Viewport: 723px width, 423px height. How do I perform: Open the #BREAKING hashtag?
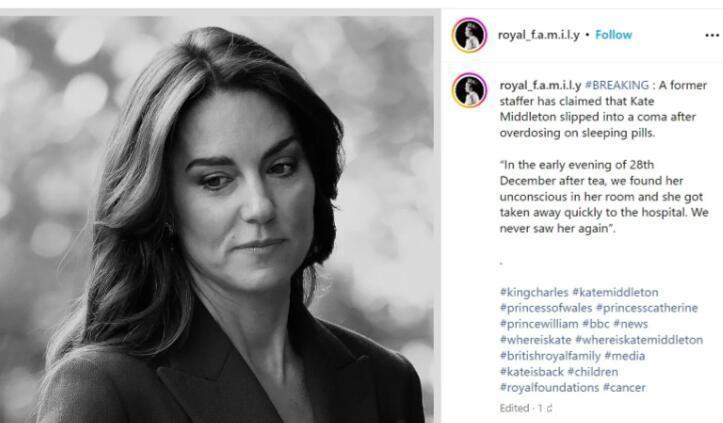[616, 85]
